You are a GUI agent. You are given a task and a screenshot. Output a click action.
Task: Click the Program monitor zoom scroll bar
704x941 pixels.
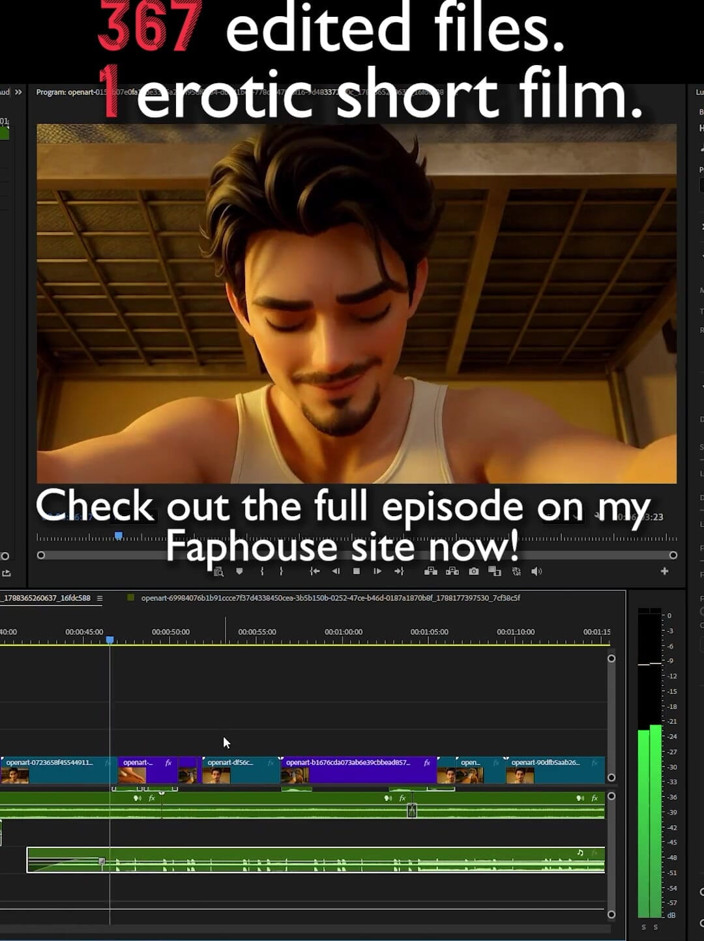357,555
